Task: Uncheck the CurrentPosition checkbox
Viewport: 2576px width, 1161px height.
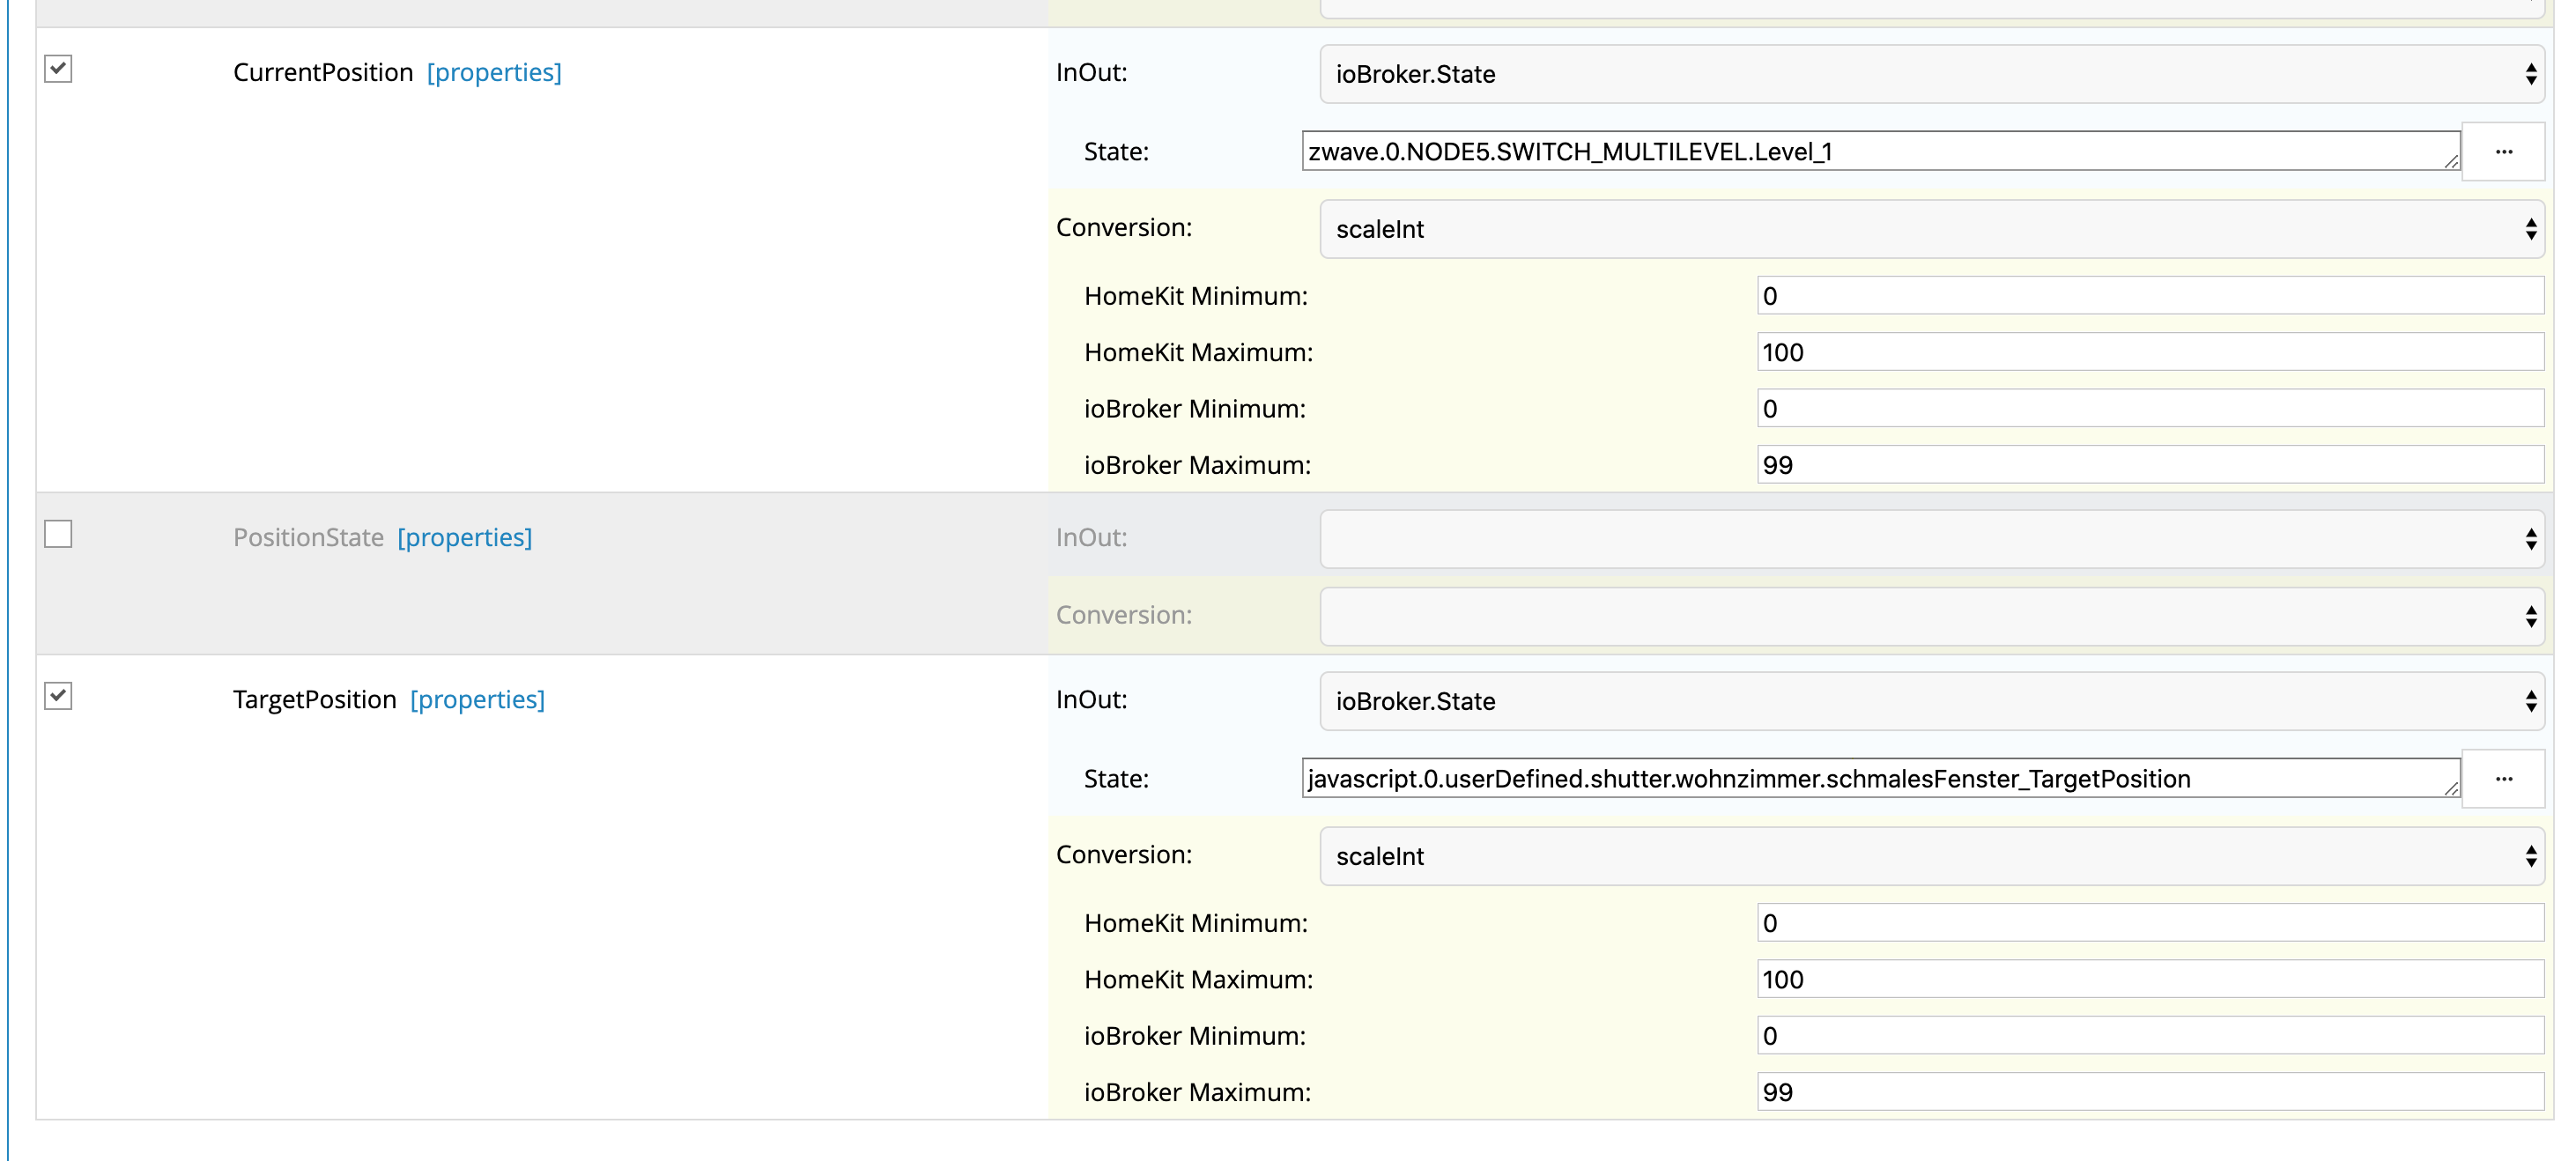Action: (58, 69)
